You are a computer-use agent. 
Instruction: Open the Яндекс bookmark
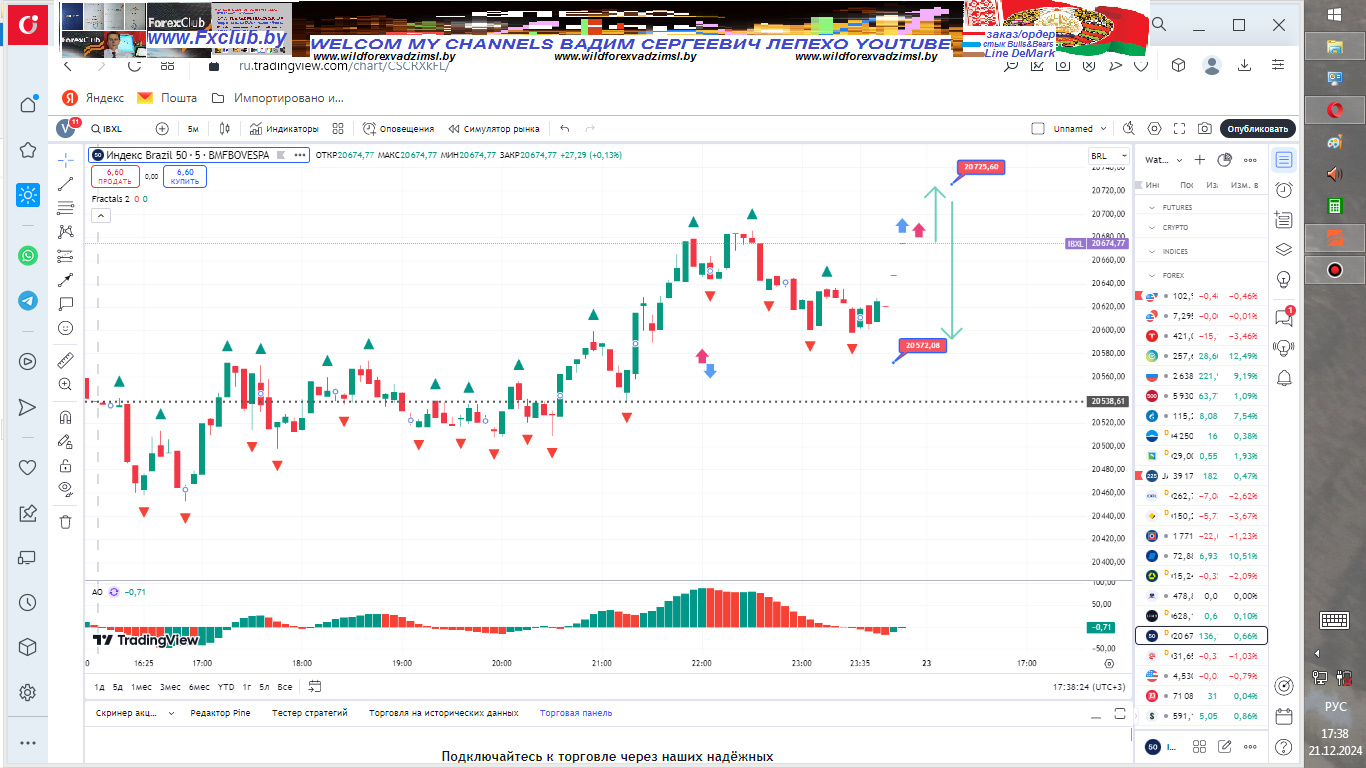pos(93,98)
